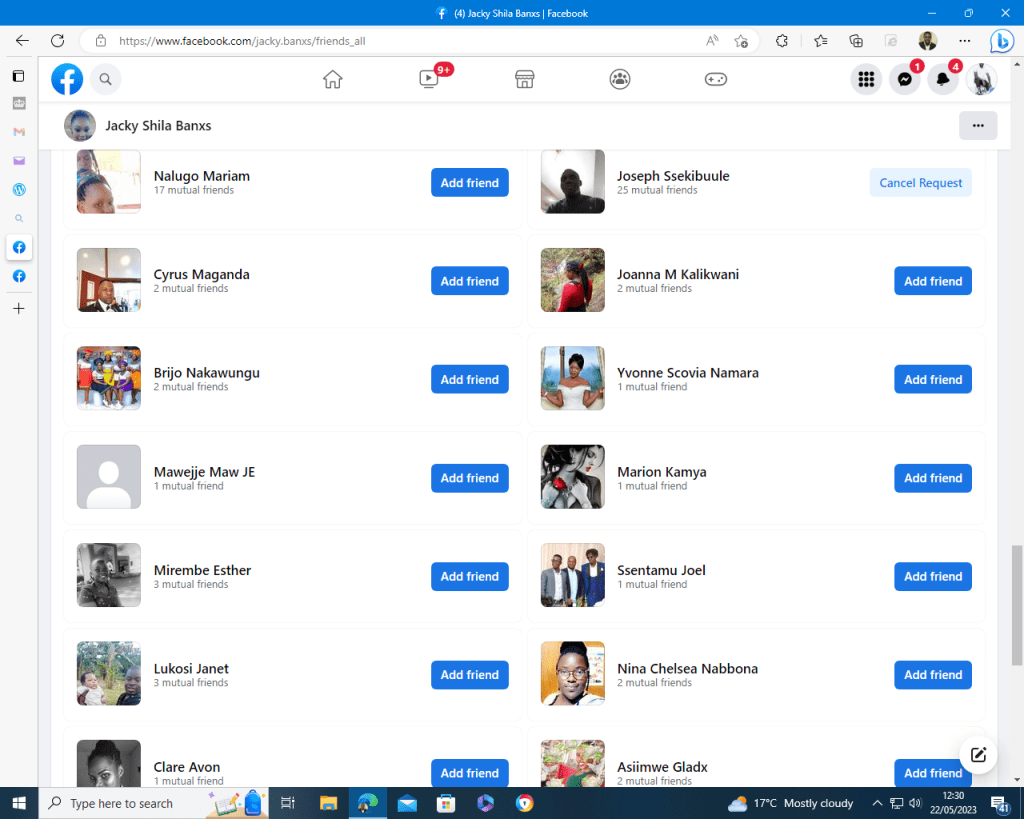The height and width of the screenshot is (819, 1024).
Task: Start a new message with compose icon
Action: (978, 755)
